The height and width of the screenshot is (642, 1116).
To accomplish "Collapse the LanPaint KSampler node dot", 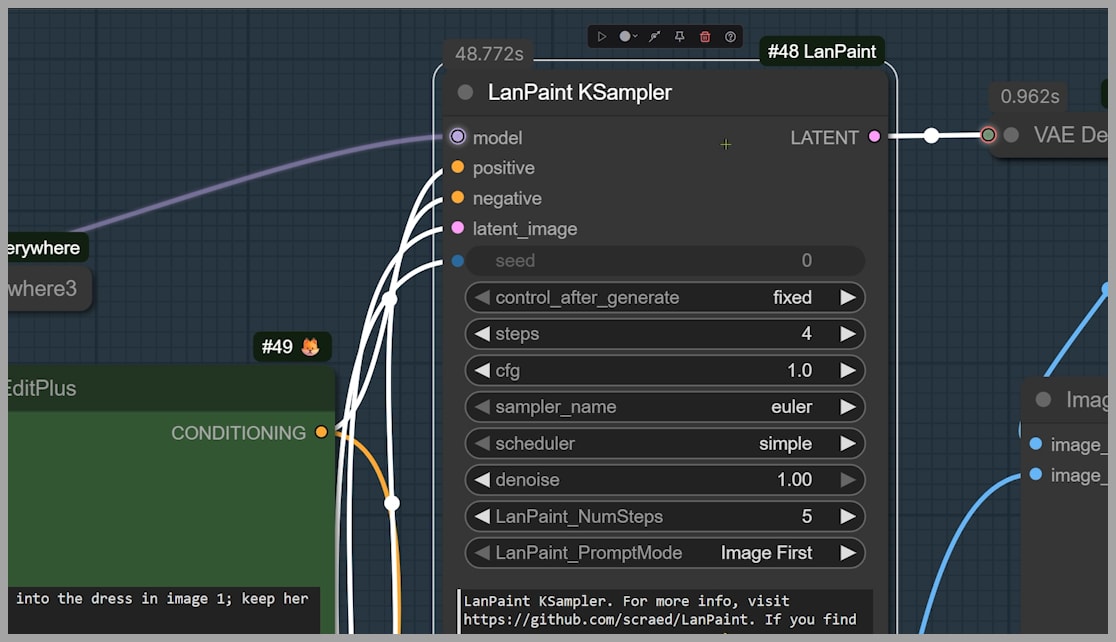I will (465, 93).
